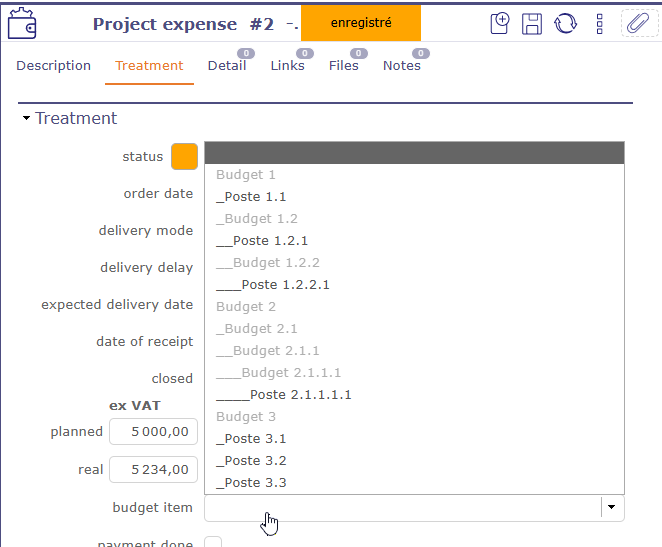Go to the Links tab
This screenshot has height=547, width=662.
coord(287,66)
